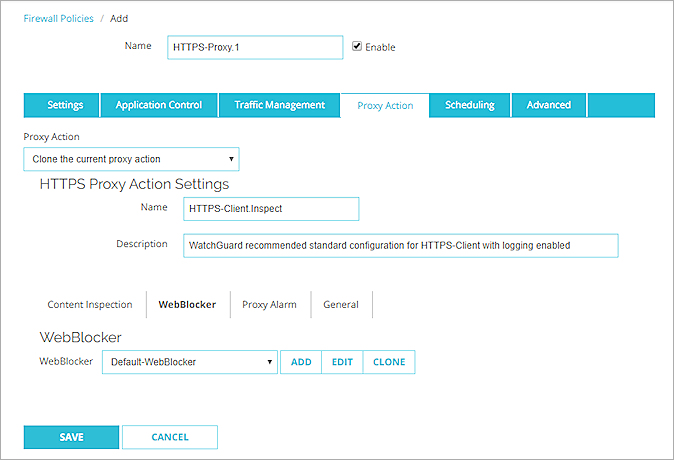Open the Proxy Action dropdown
The width and height of the screenshot is (674, 460).
[131, 159]
